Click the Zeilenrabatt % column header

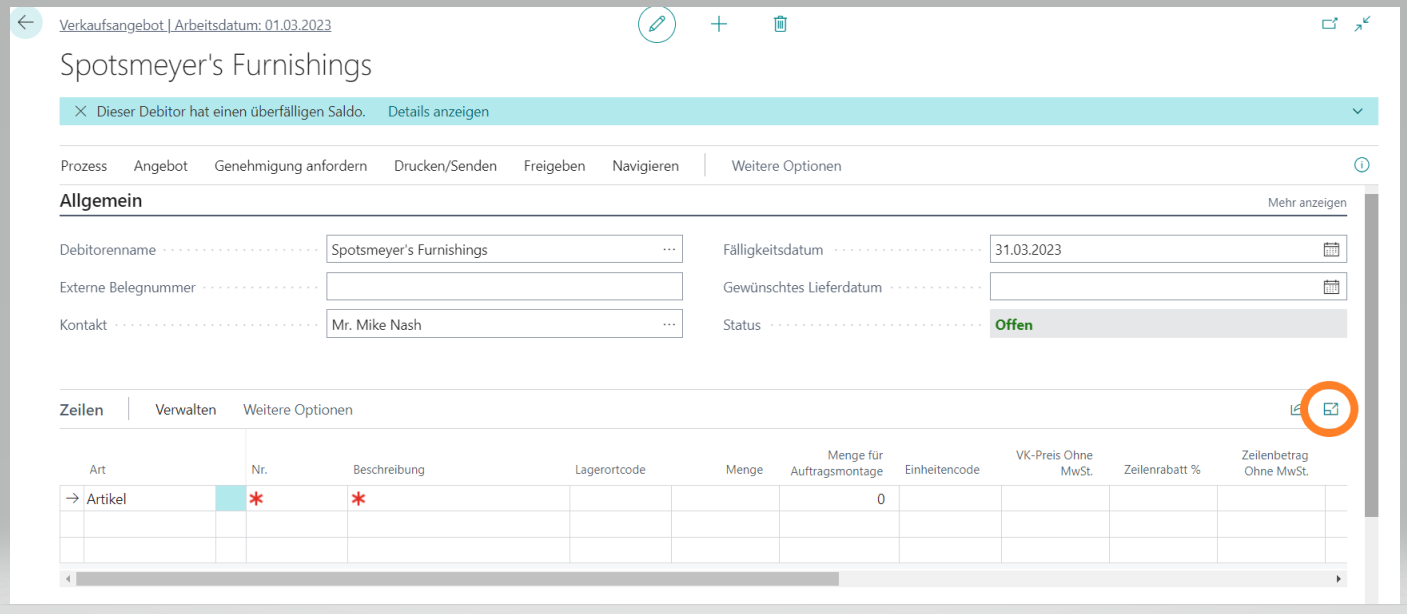click(x=1162, y=470)
